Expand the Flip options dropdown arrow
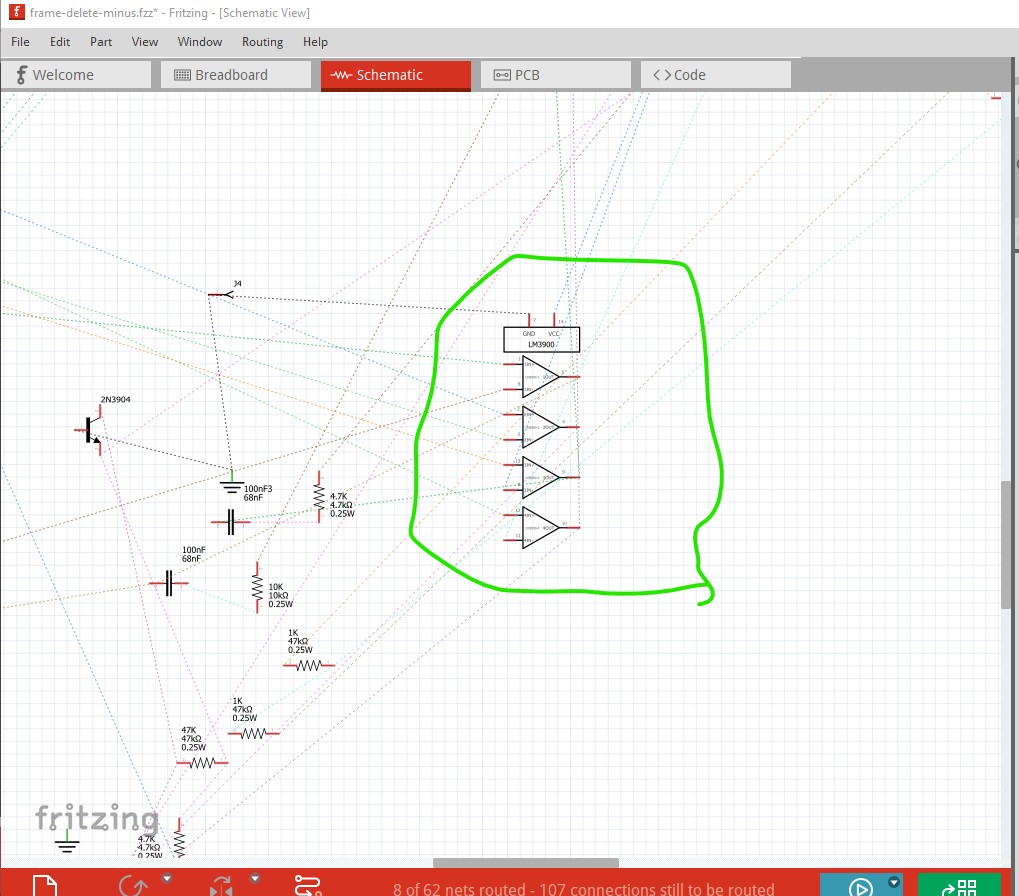1019x896 pixels. click(255, 878)
